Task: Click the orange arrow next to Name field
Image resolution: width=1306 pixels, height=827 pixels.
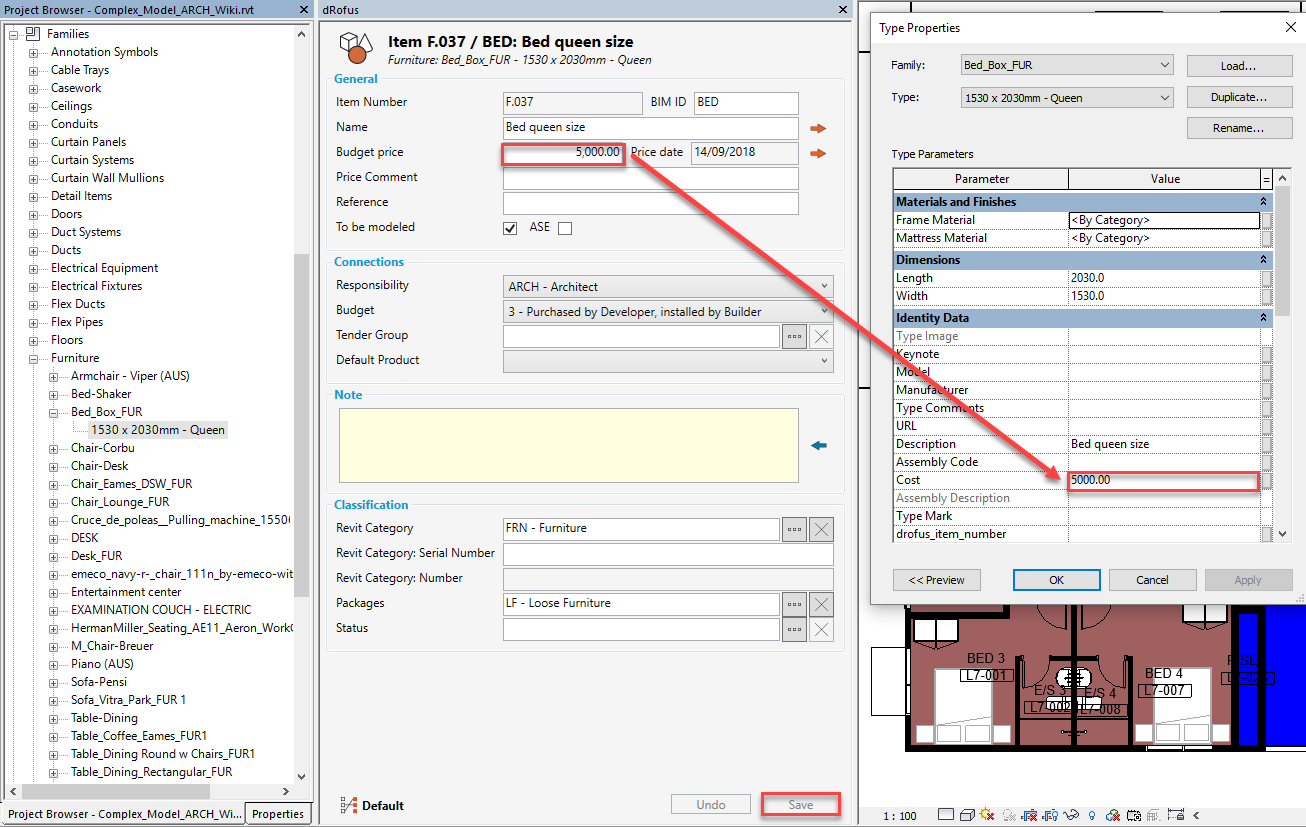Action: [x=818, y=128]
